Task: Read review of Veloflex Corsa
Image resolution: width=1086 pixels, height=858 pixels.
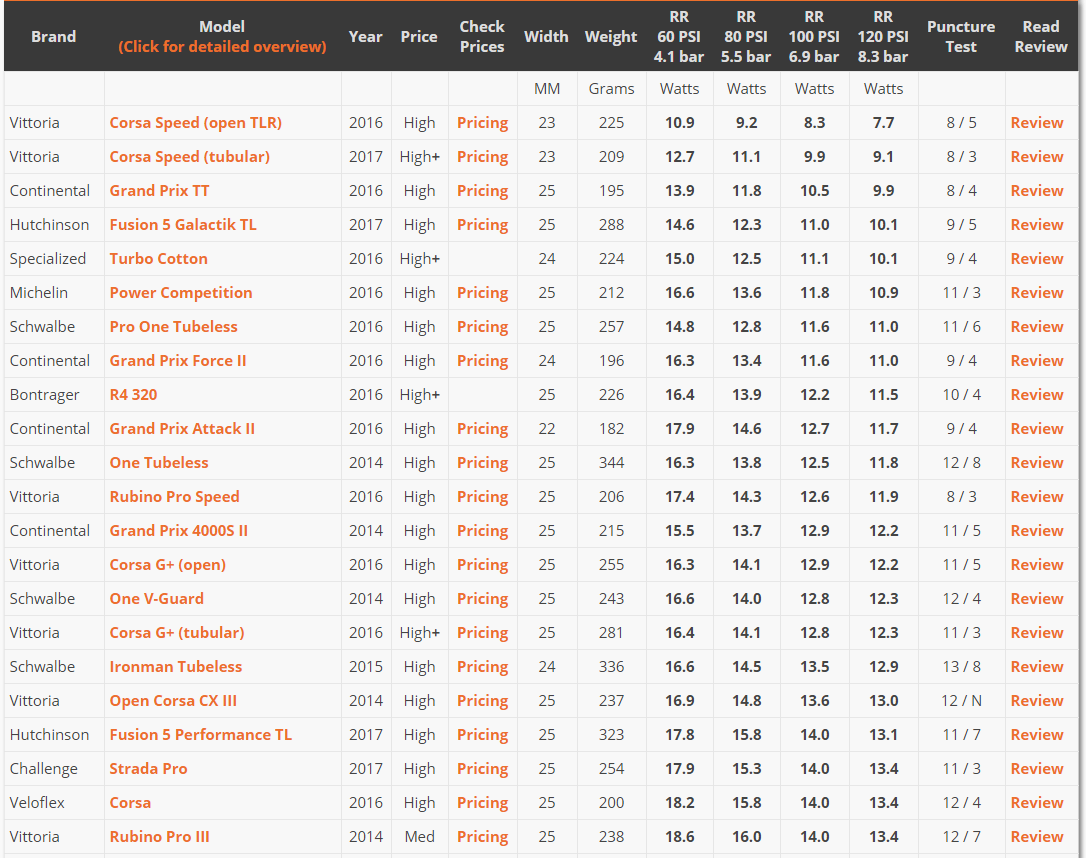Action: tap(1037, 802)
